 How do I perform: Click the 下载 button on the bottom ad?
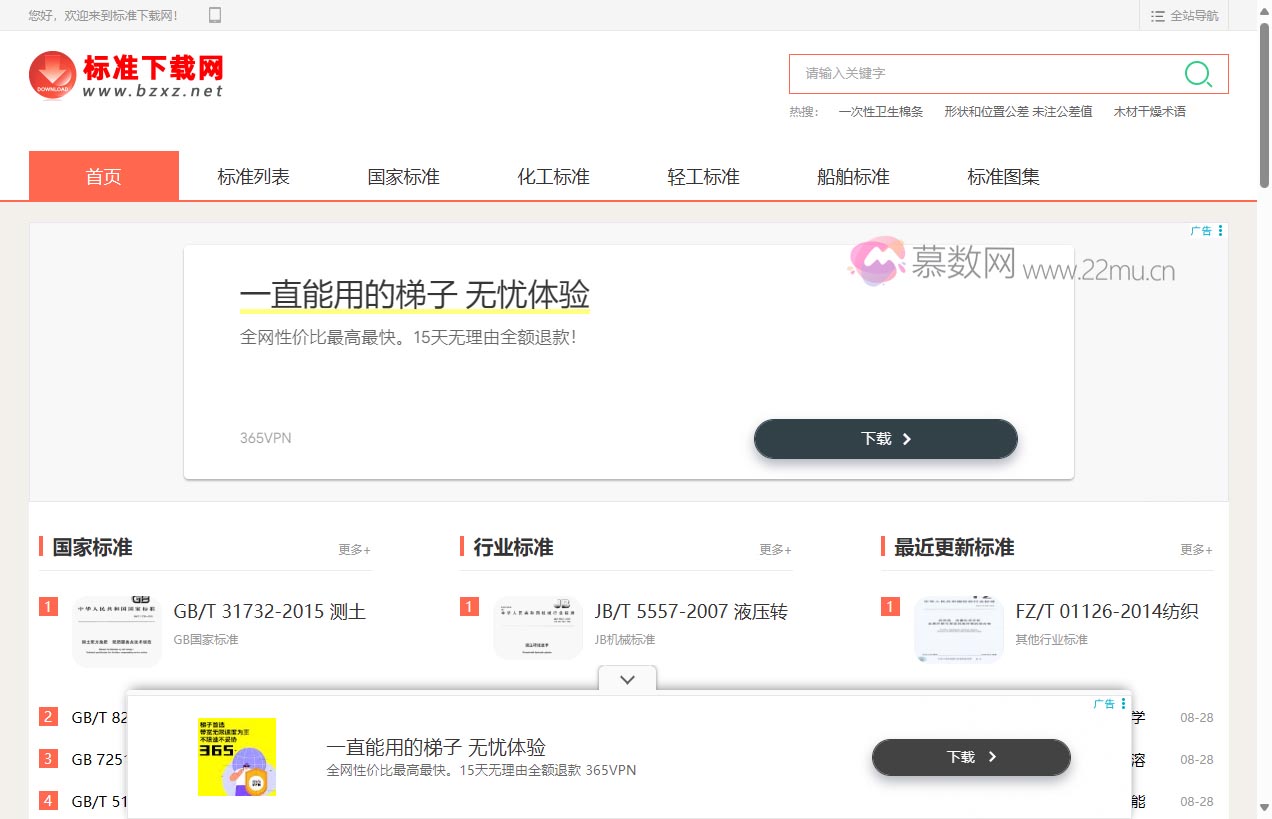tap(969, 757)
